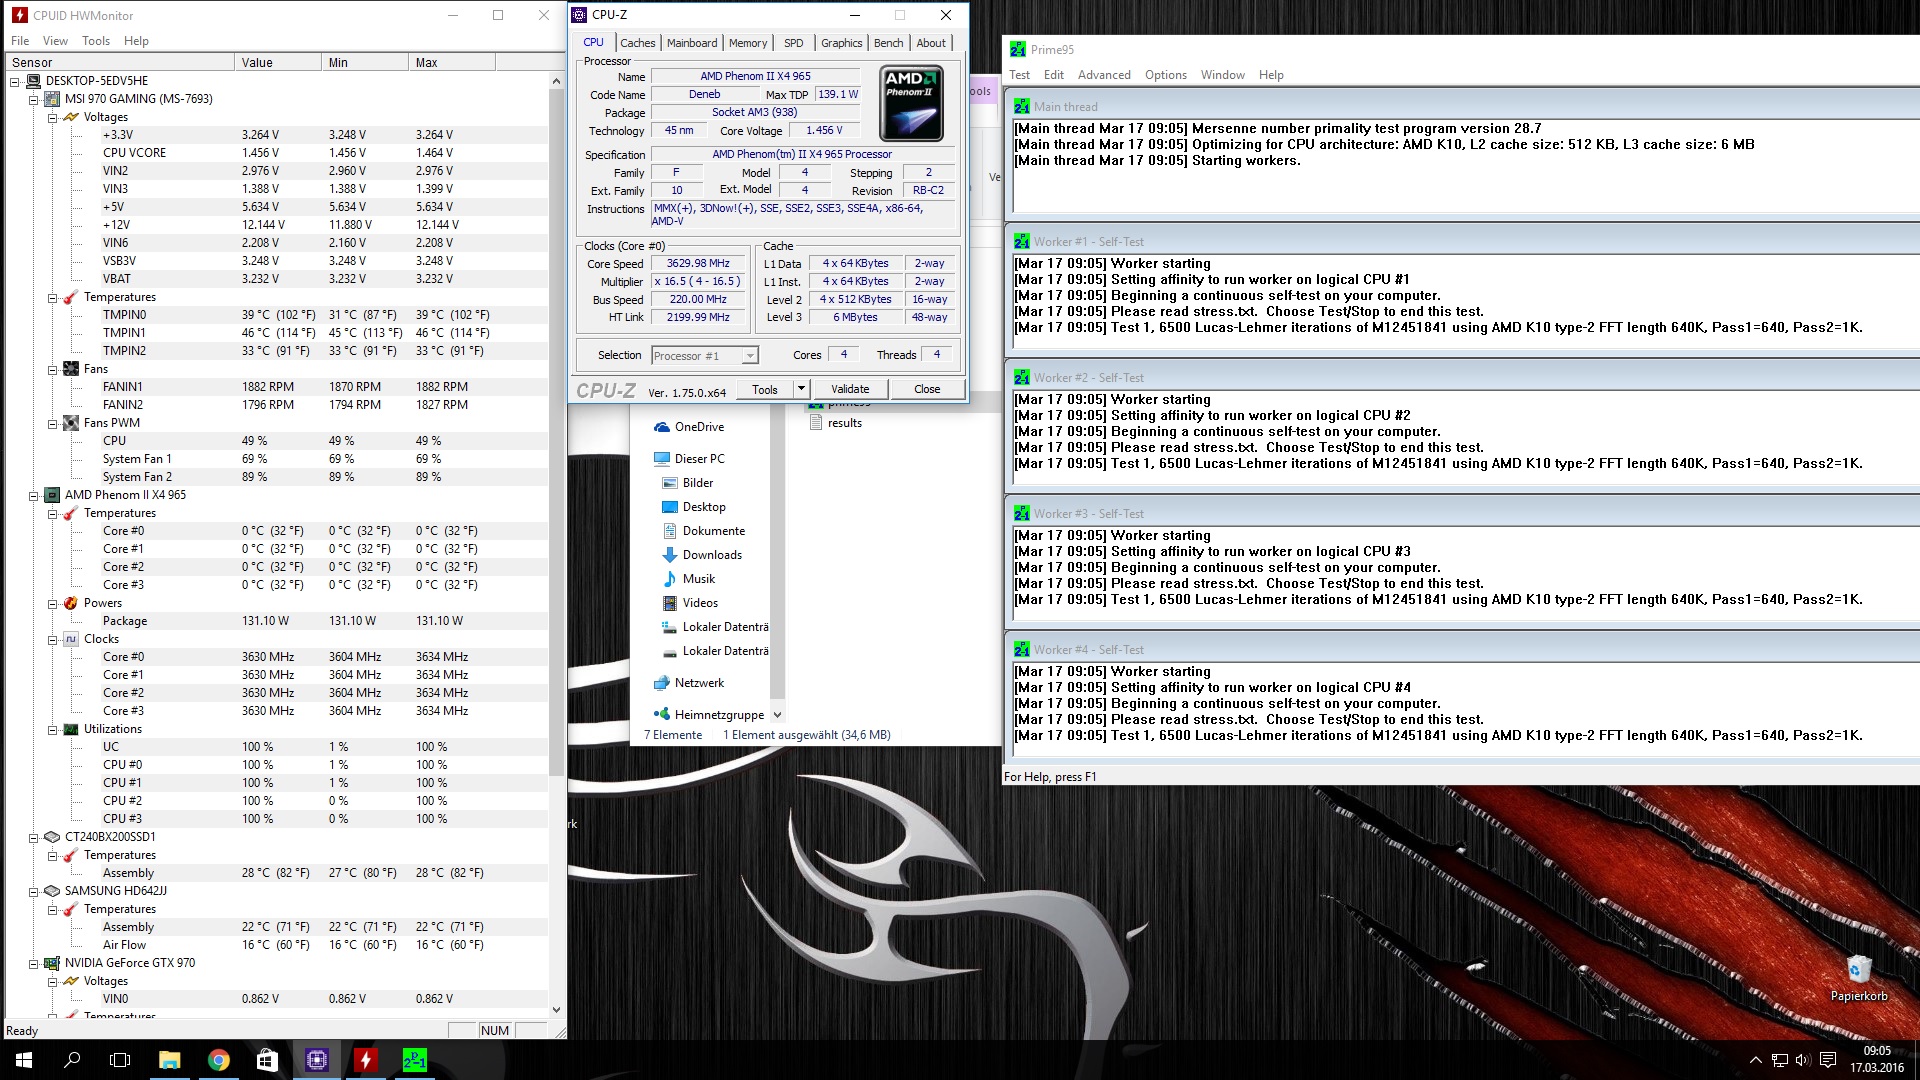Viewport: 1920px width, 1080px height.
Task: Click the Tools button in CPU-Z
Action: coord(765,389)
